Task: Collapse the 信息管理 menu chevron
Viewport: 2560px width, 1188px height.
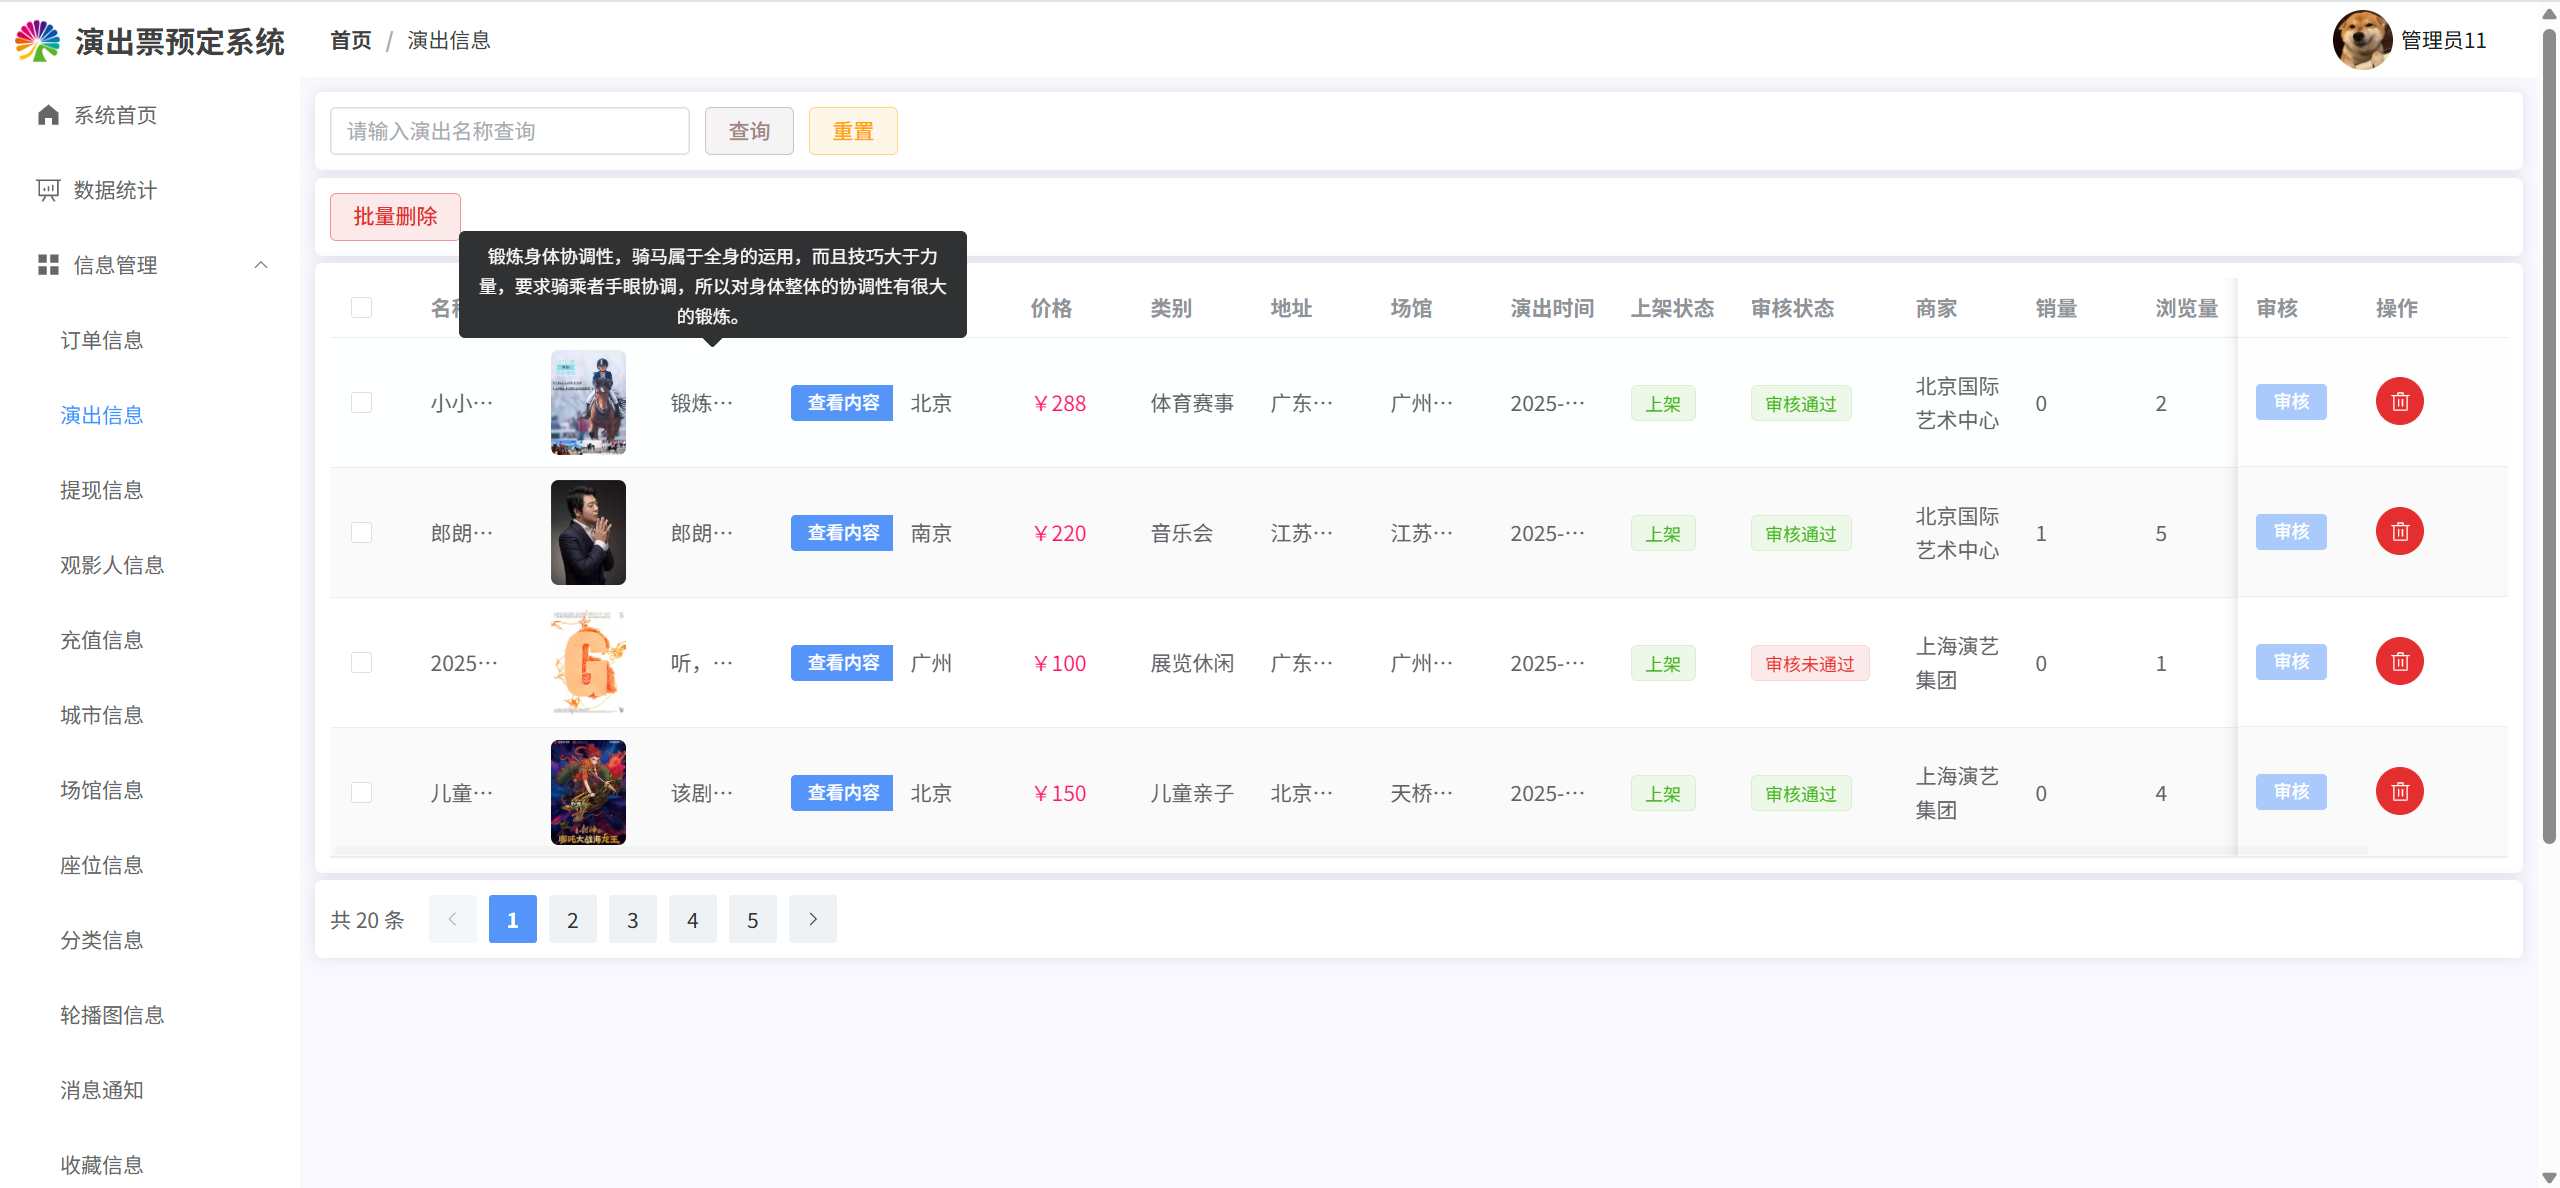Action: (261, 265)
